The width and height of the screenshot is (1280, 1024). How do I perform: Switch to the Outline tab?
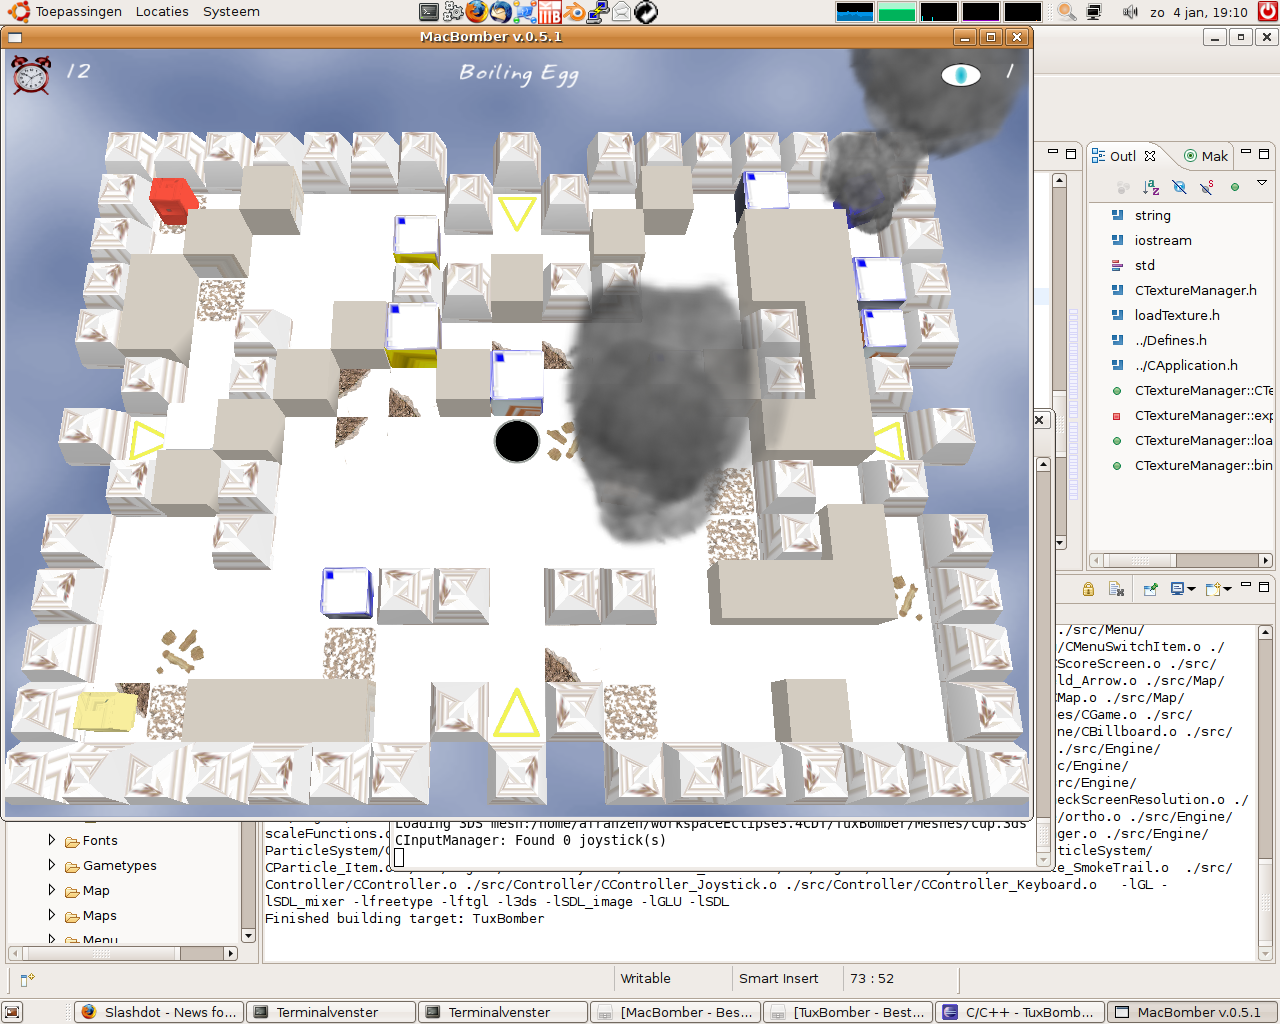pyautogui.click(x=1123, y=156)
